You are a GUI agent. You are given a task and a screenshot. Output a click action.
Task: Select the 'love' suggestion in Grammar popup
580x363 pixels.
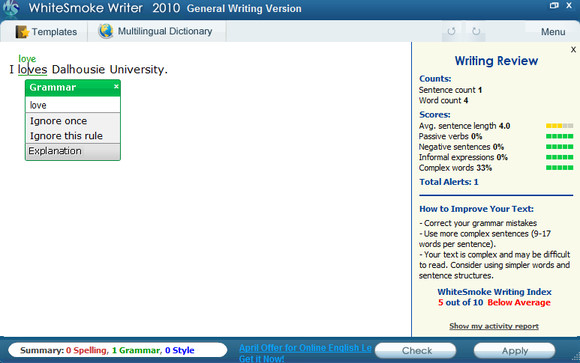pos(73,105)
